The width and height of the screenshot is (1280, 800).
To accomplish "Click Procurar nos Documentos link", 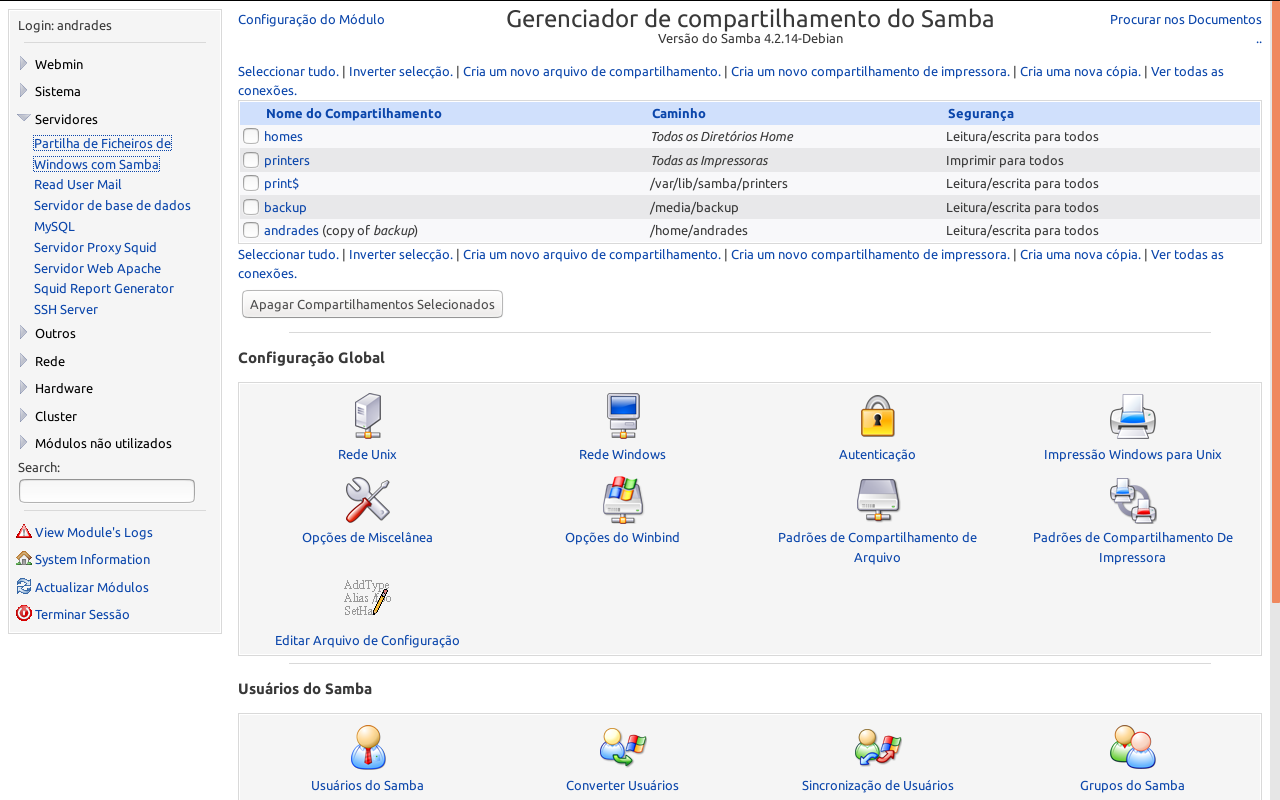I will [x=1186, y=19].
